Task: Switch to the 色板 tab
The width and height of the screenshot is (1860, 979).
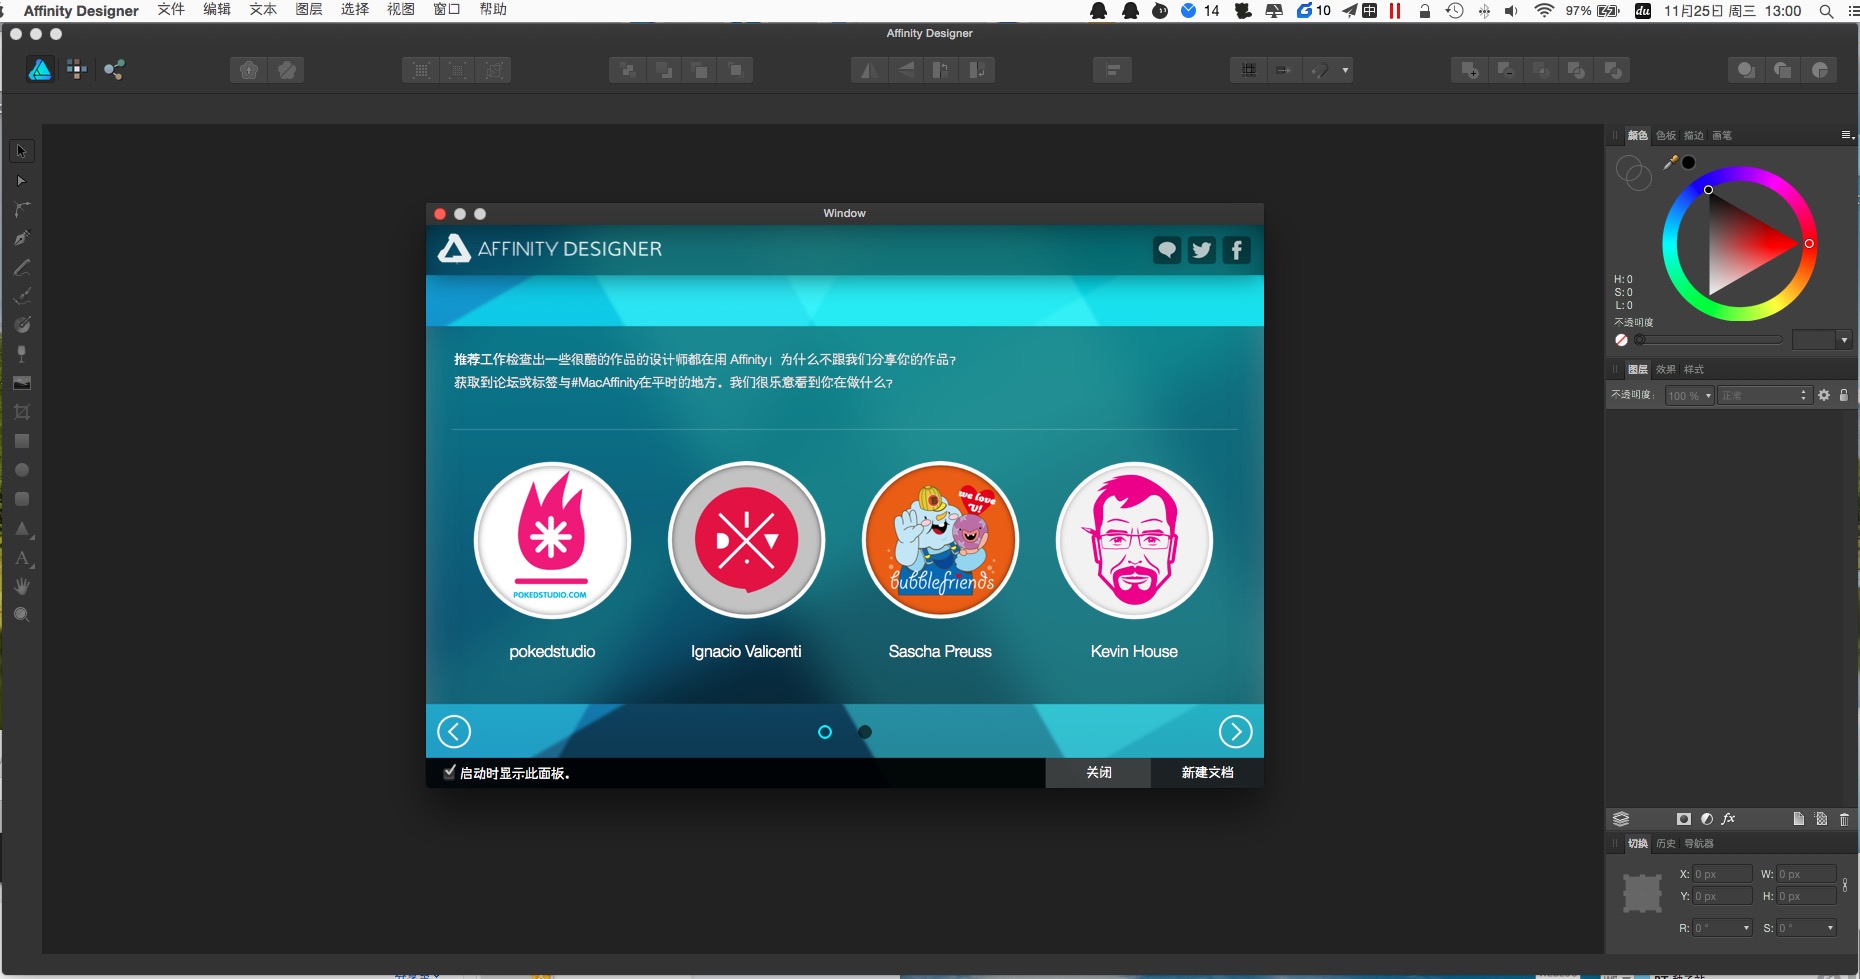Action: coord(1665,135)
